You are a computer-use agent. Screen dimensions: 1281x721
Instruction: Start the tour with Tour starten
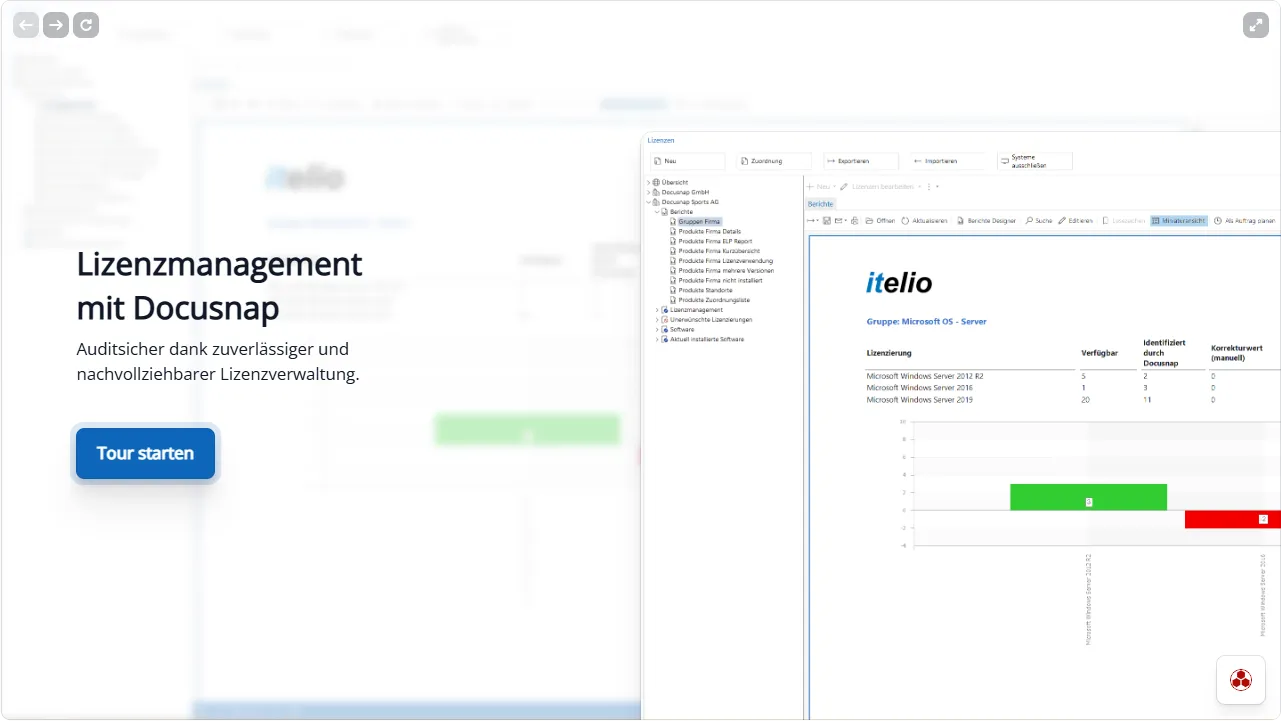(145, 453)
